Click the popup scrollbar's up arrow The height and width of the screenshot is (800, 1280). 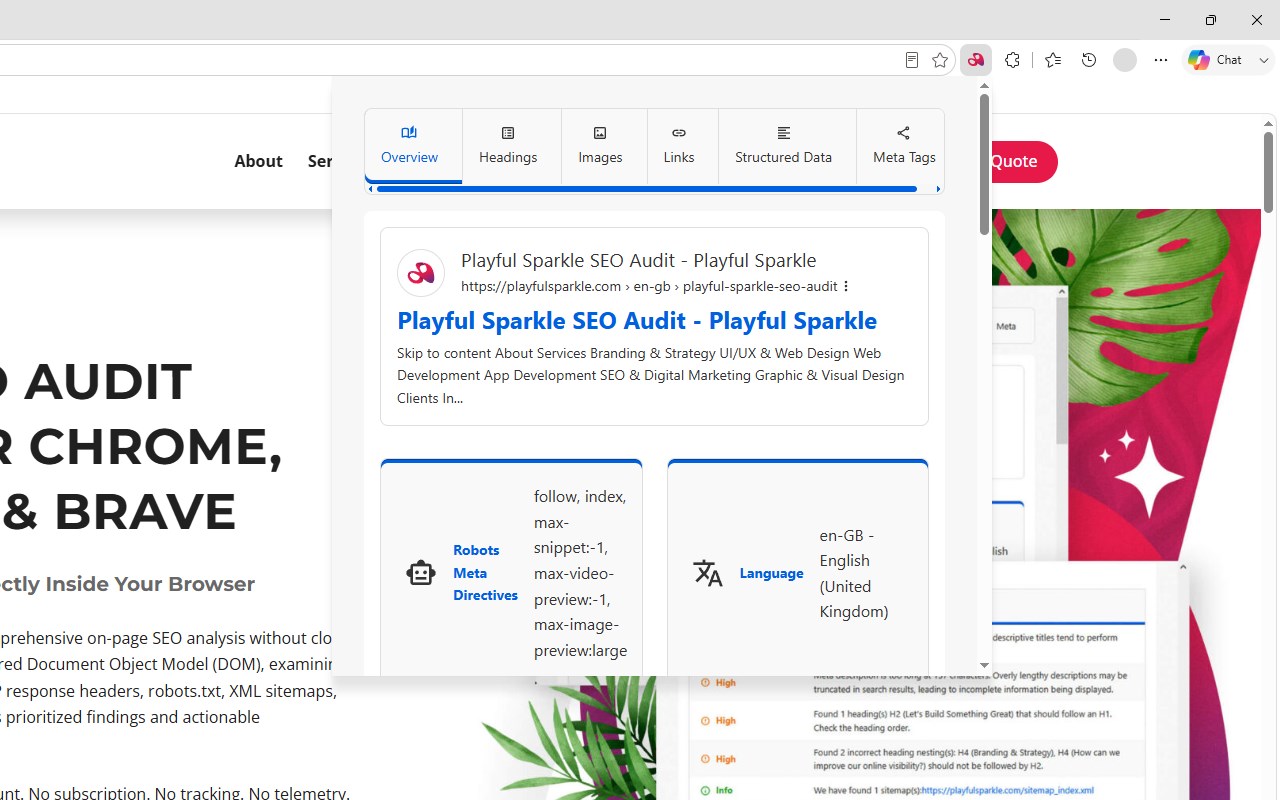pyautogui.click(x=984, y=86)
